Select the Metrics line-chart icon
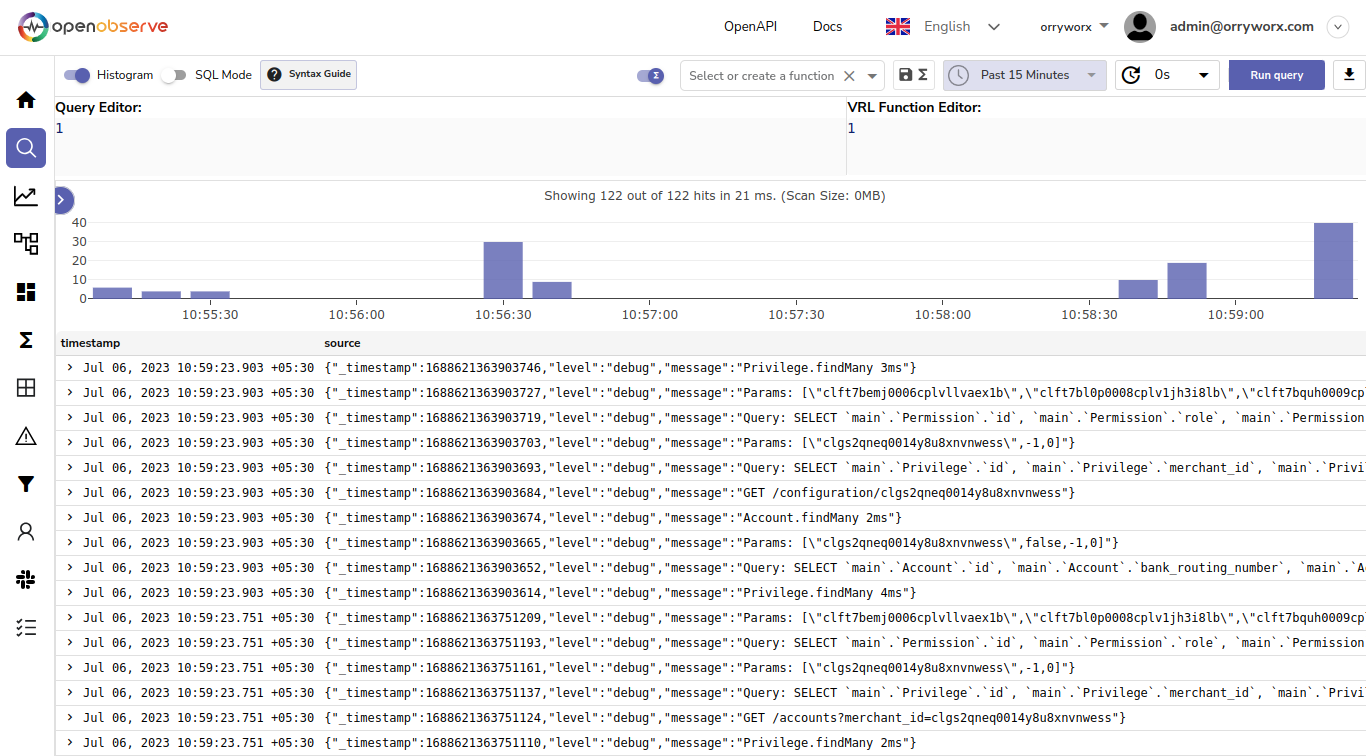This screenshot has height=756, width=1366. click(25, 195)
